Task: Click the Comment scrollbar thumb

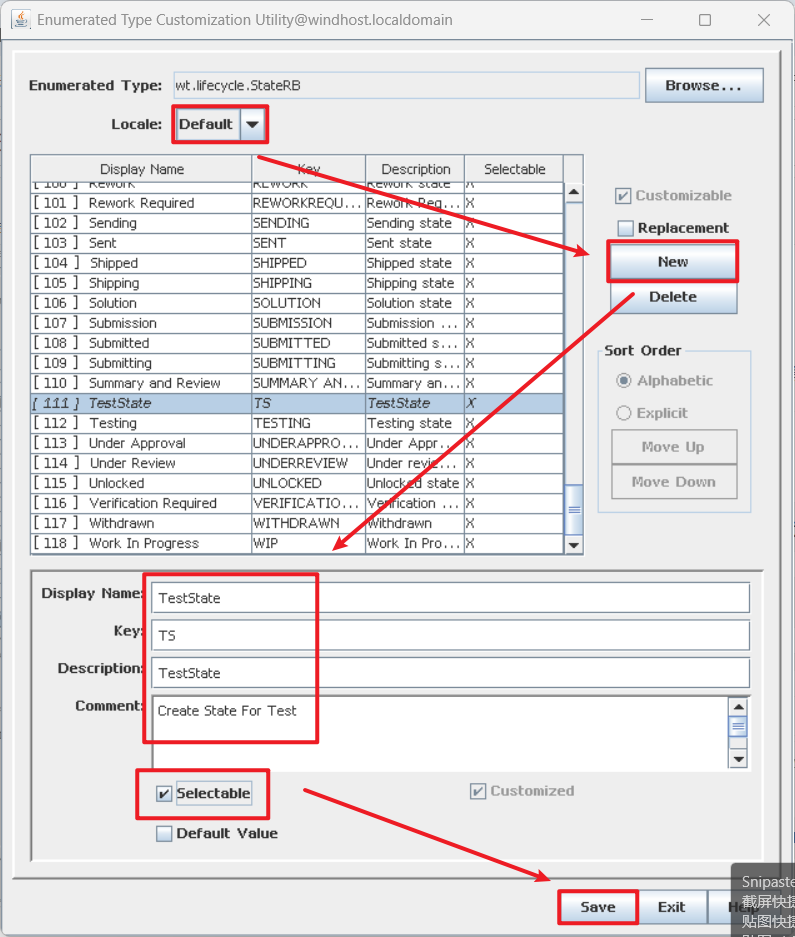Action: [x=739, y=727]
